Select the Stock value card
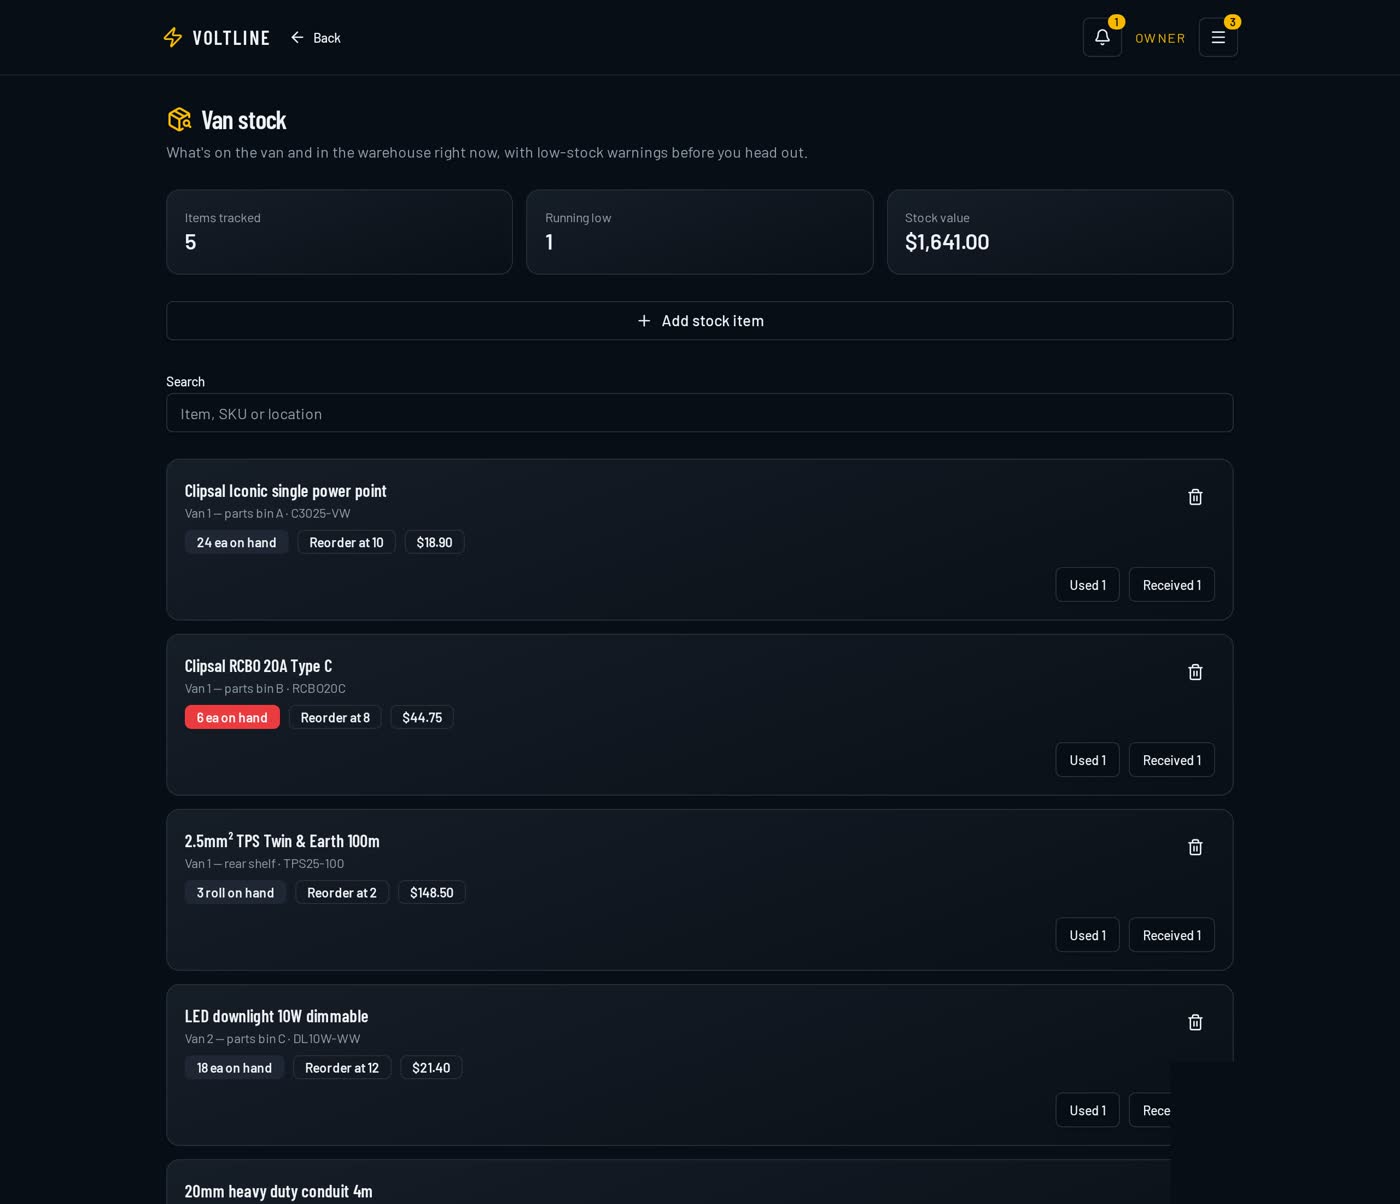 (1060, 232)
